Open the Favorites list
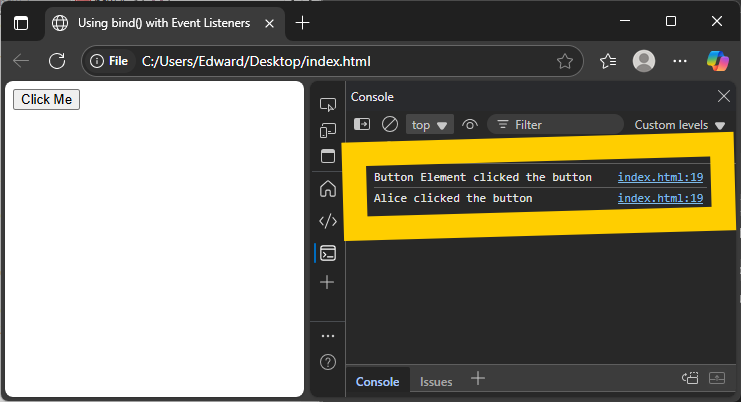 coord(608,61)
